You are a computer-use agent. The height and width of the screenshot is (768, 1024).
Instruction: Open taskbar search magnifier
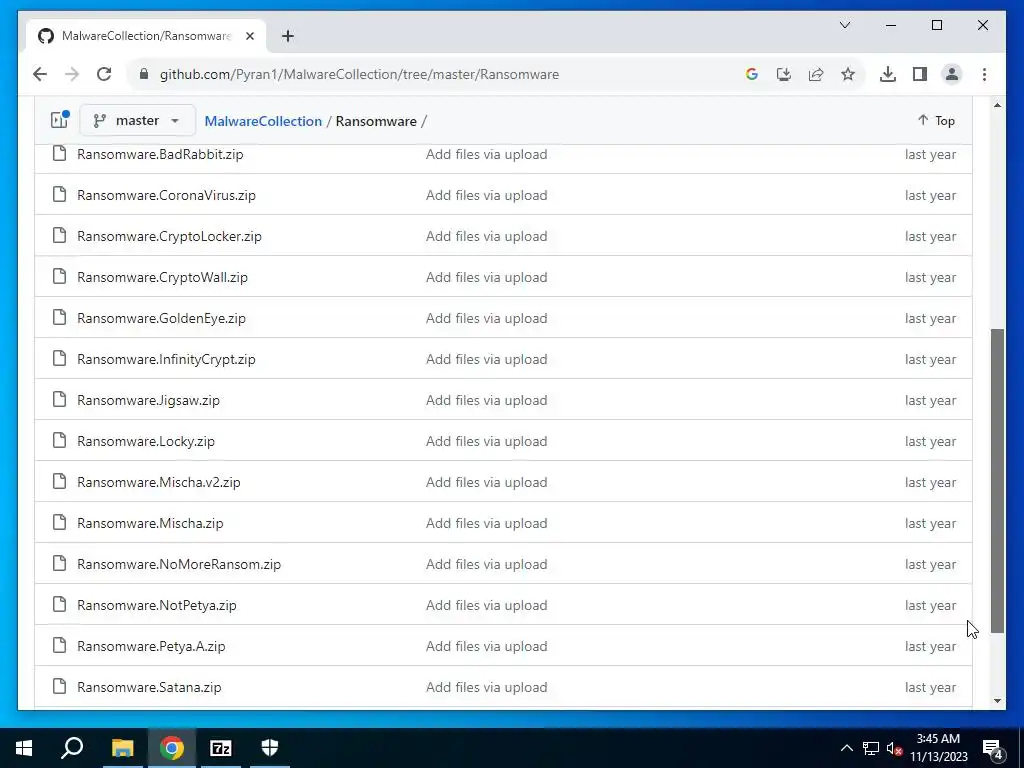point(72,748)
